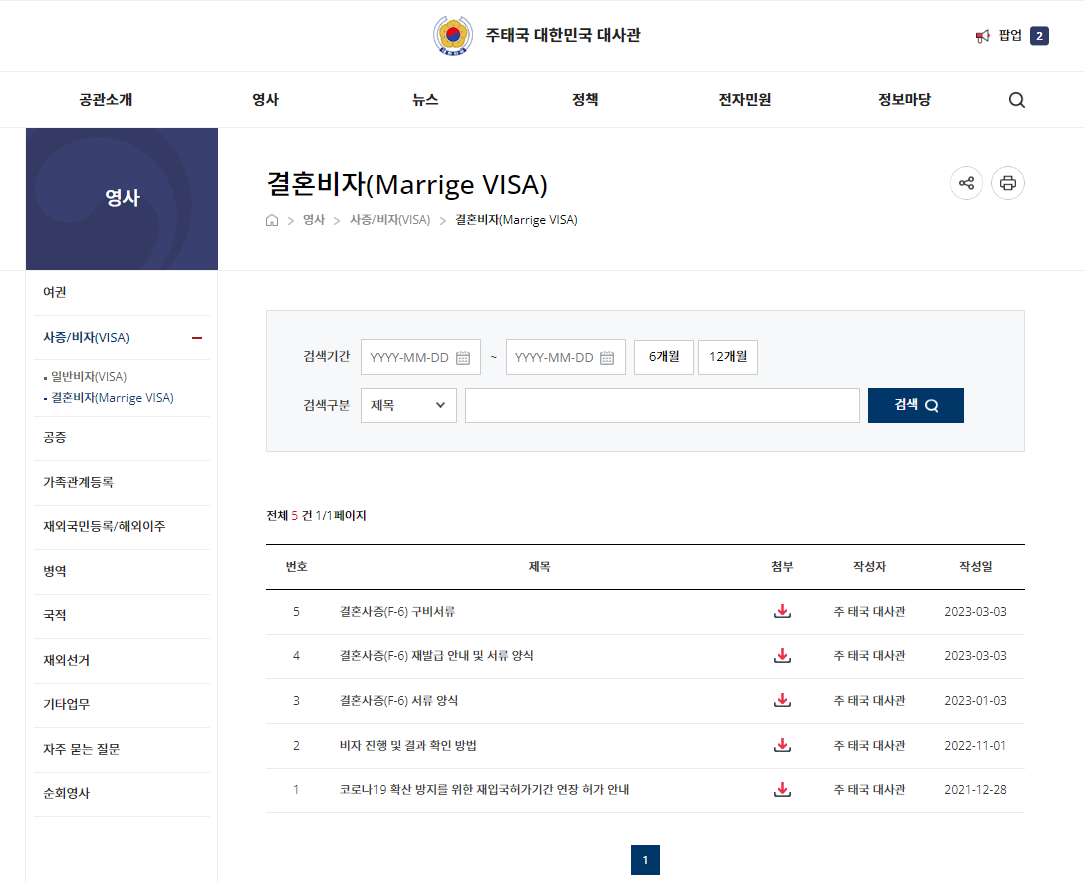Screen dimensions: 1085x883
Task: Collapse the 사증/비자(VISA) minus icon
Action: coord(197,338)
